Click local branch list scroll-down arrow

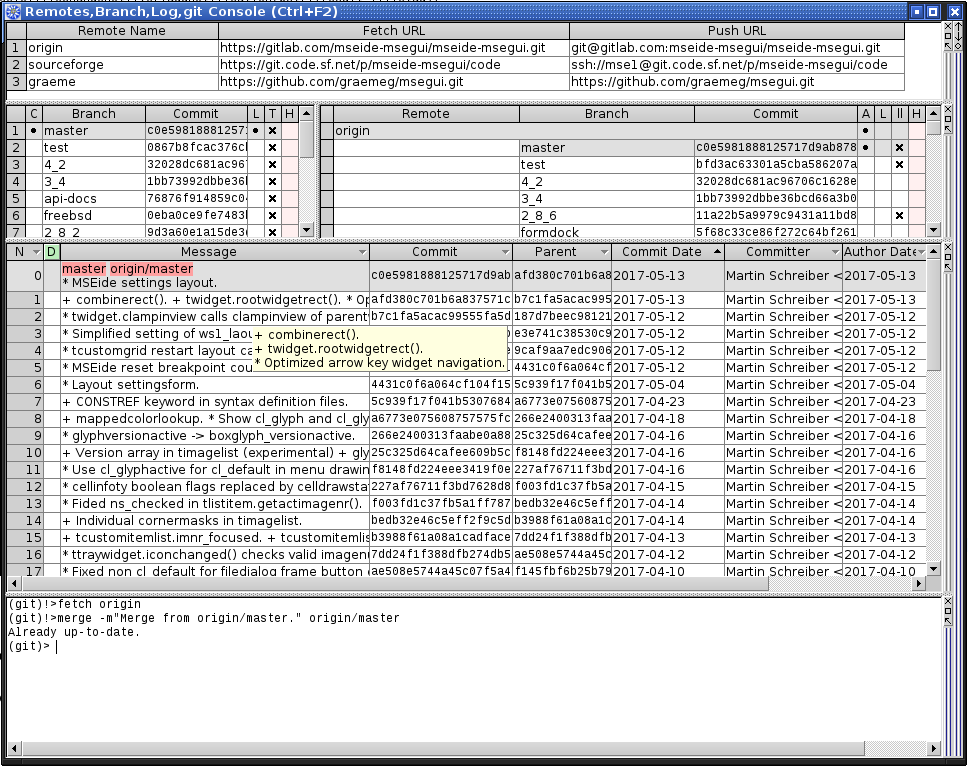click(x=307, y=231)
